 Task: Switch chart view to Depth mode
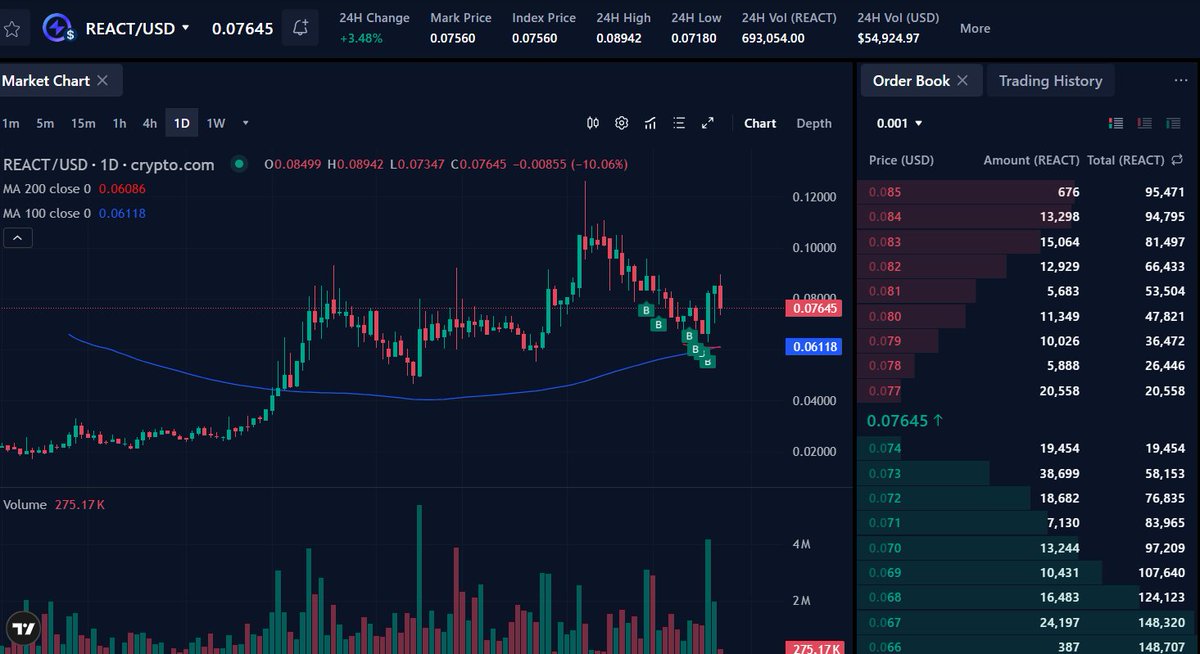tap(814, 122)
